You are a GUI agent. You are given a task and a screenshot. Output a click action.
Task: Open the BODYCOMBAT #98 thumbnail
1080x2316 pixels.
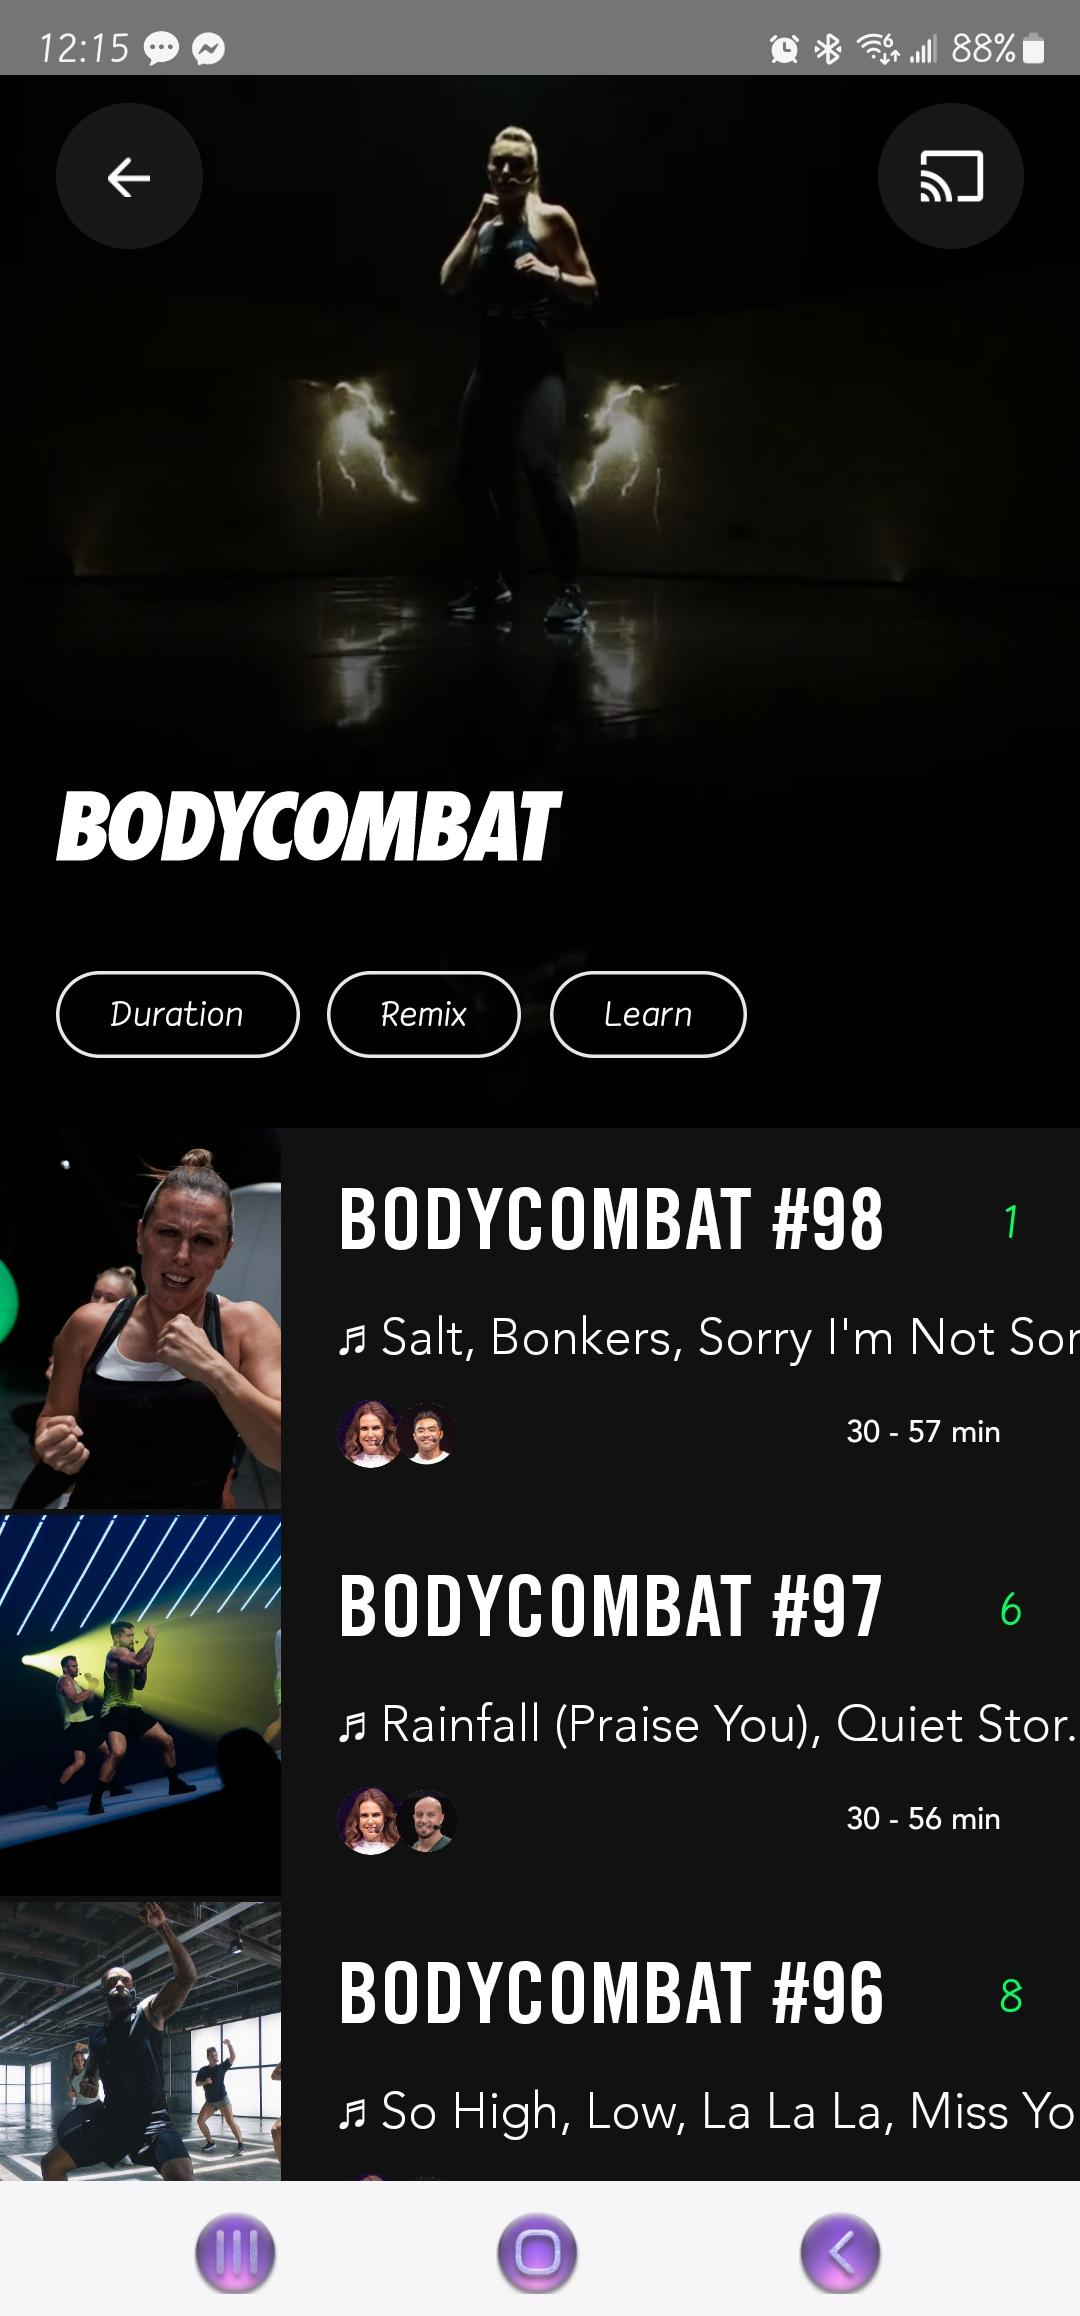click(x=140, y=1318)
